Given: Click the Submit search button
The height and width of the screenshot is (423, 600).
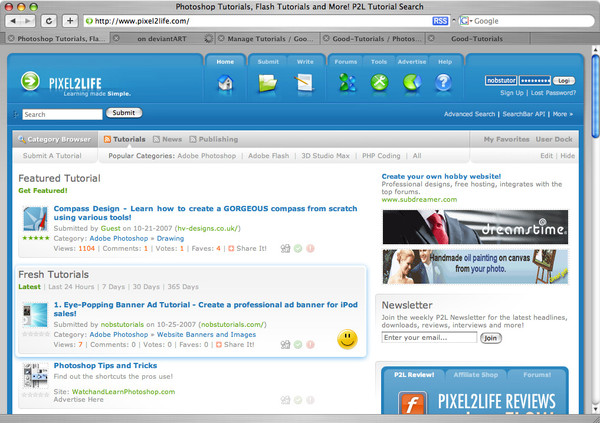Looking at the screenshot, I should click(124, 113).
